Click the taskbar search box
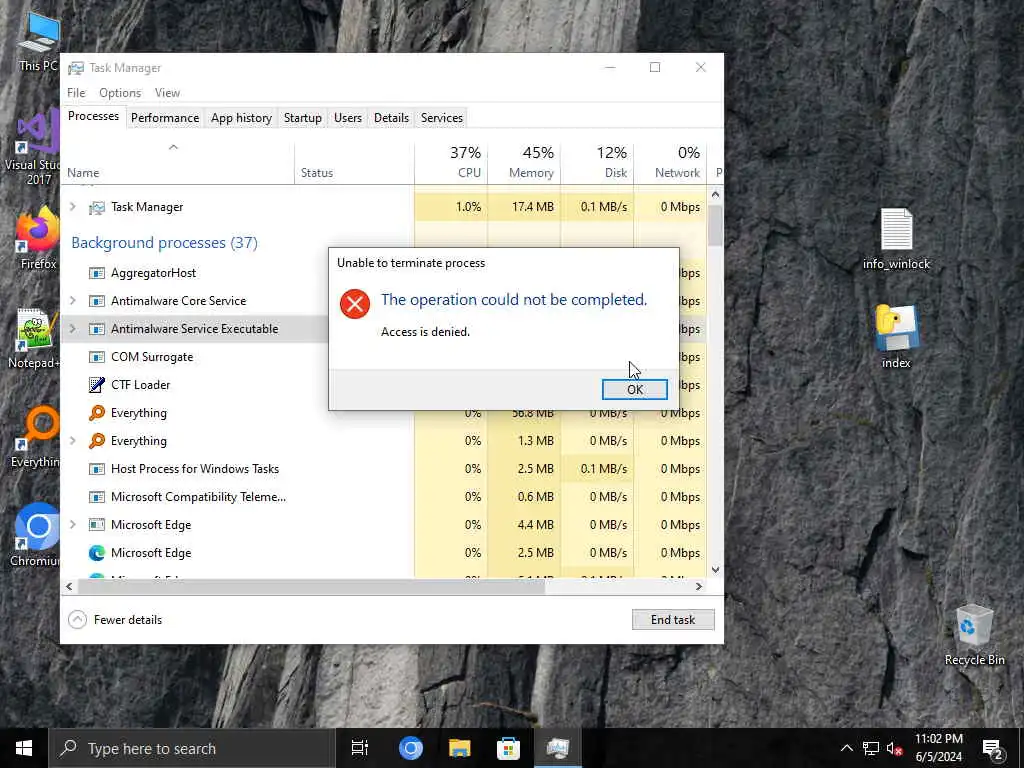Image resolution: width=1024 pixels, height=768 pixels. pyautogui.click(x=191, y=748)
